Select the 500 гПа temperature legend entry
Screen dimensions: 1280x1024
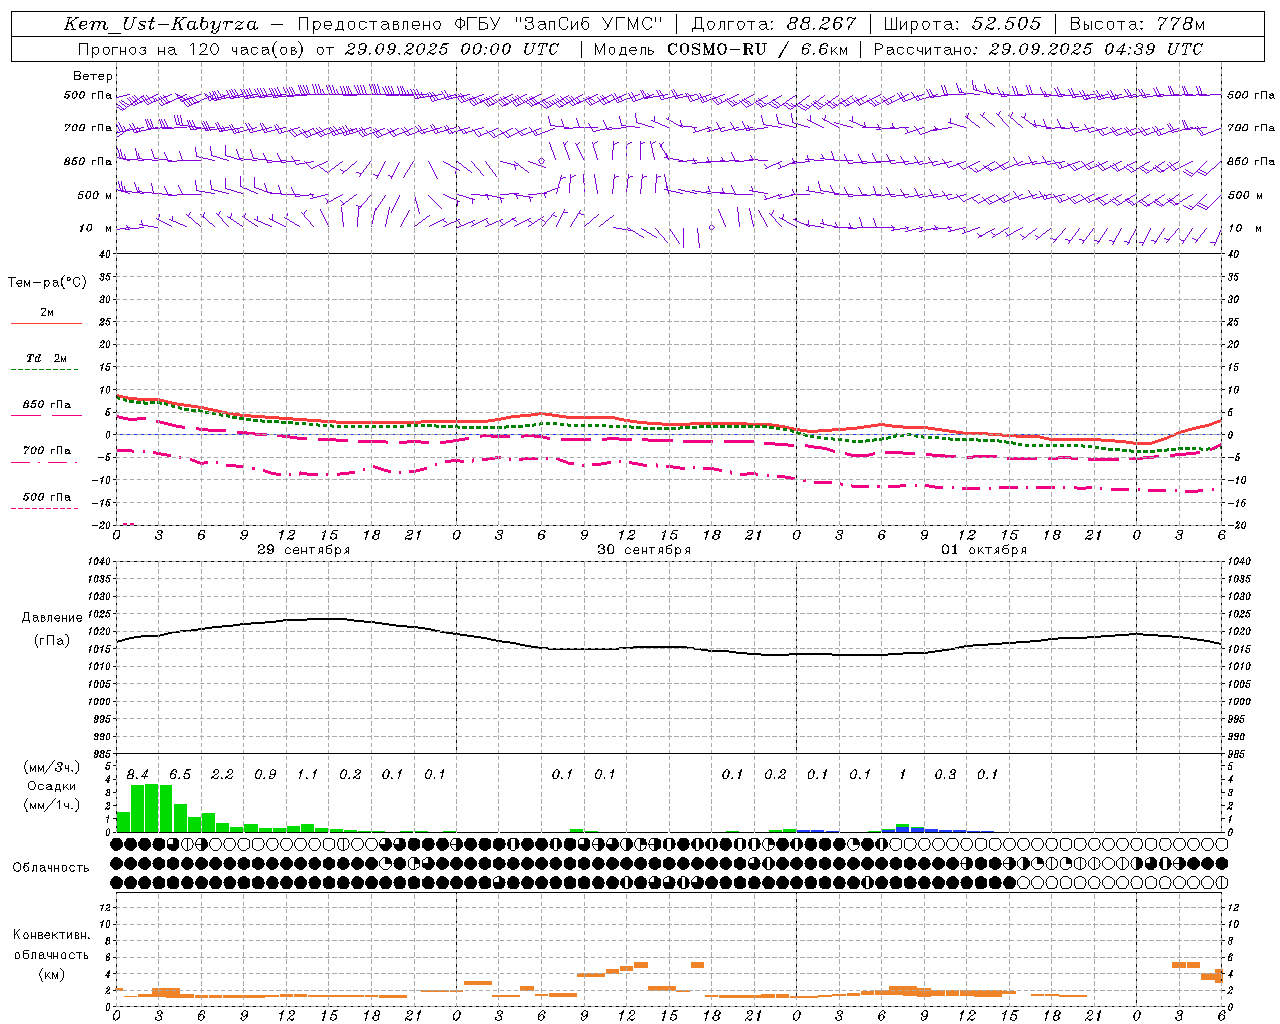point(46,497)
